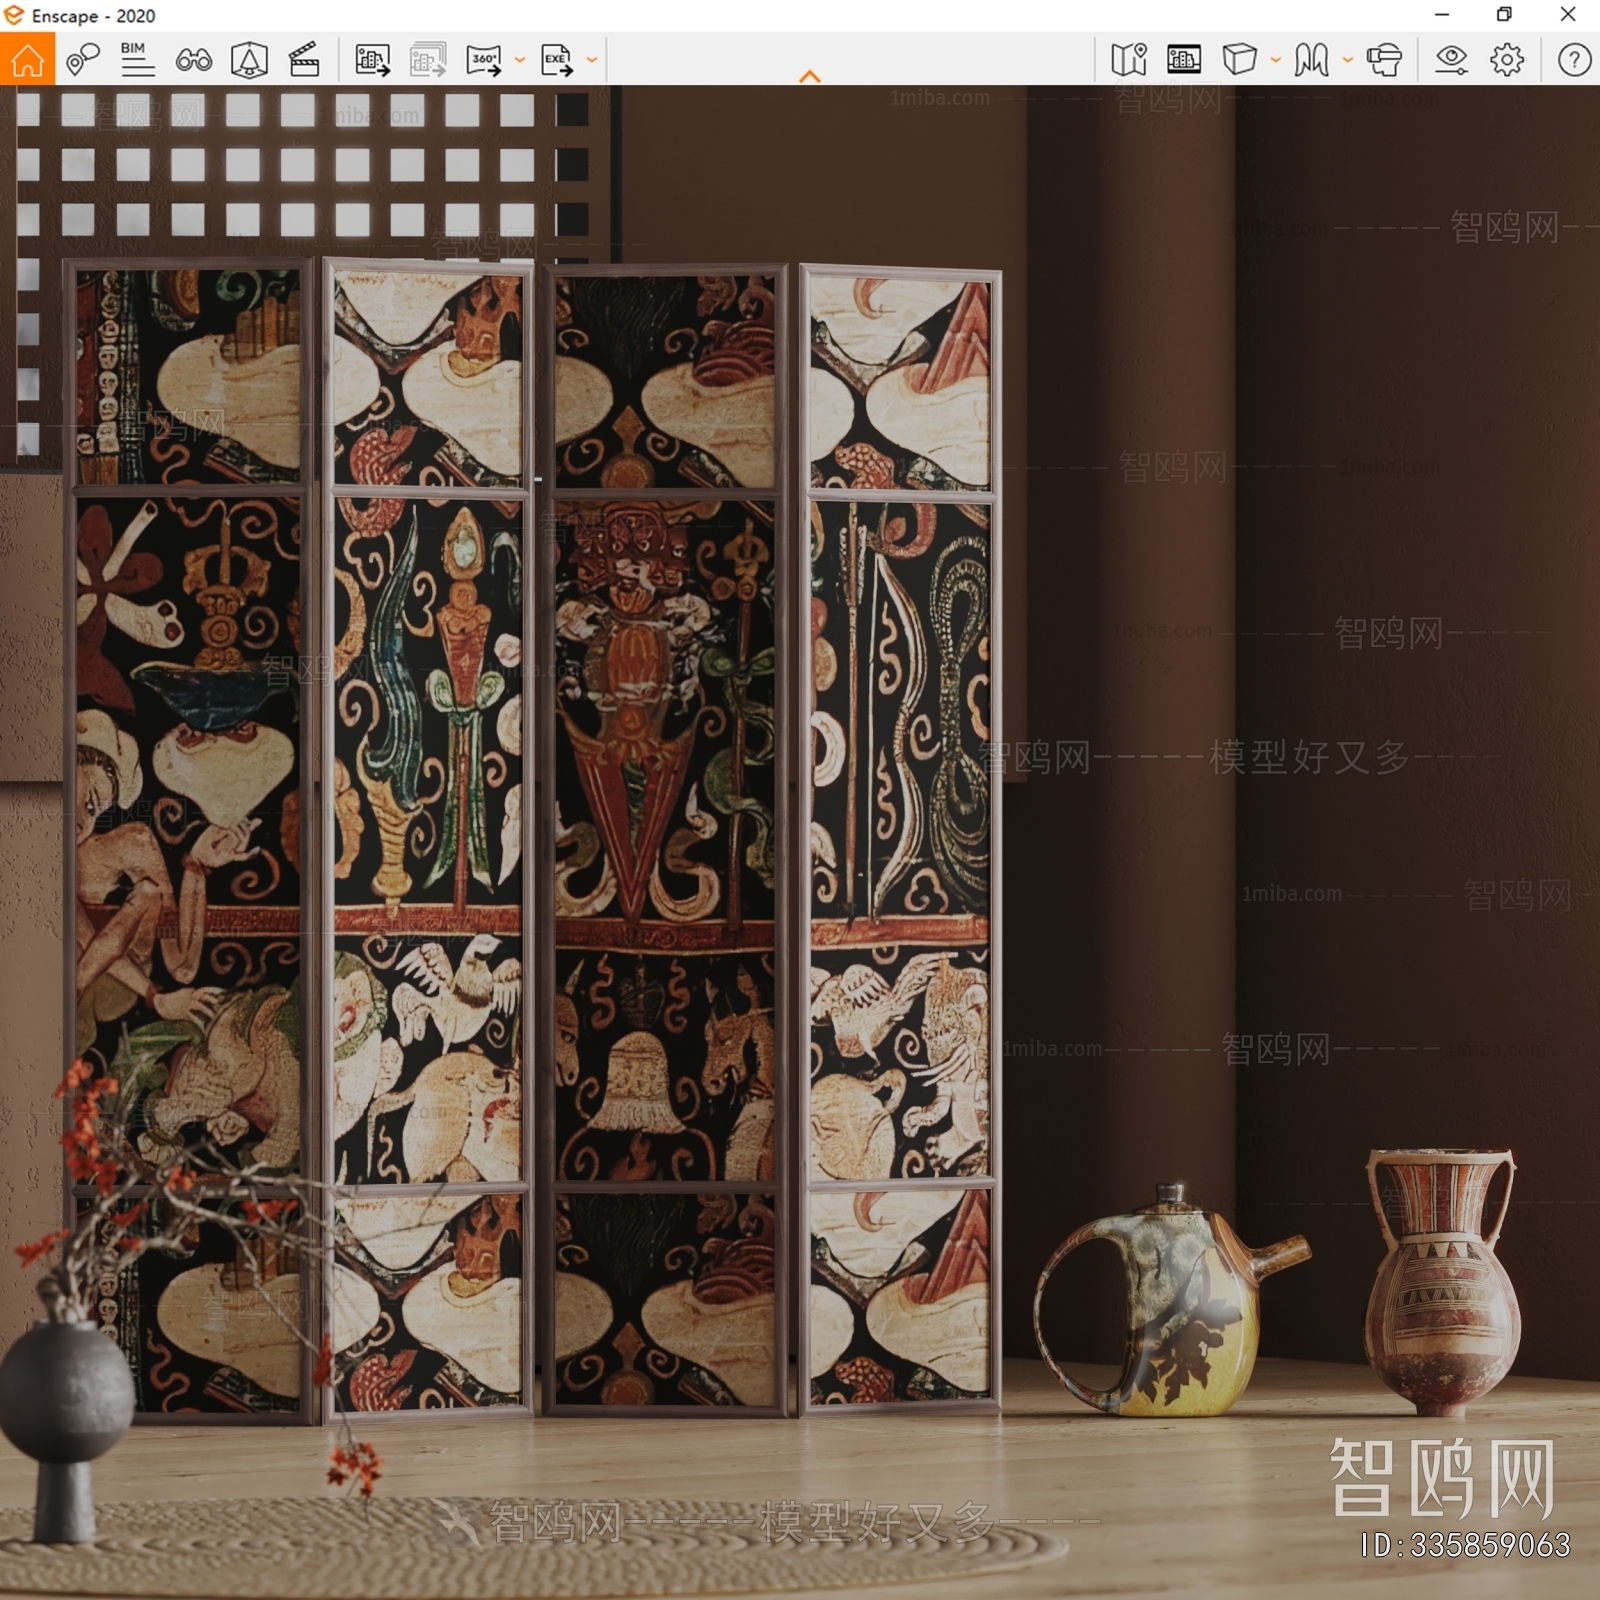Open view management binoculars icon

point(193,60)
